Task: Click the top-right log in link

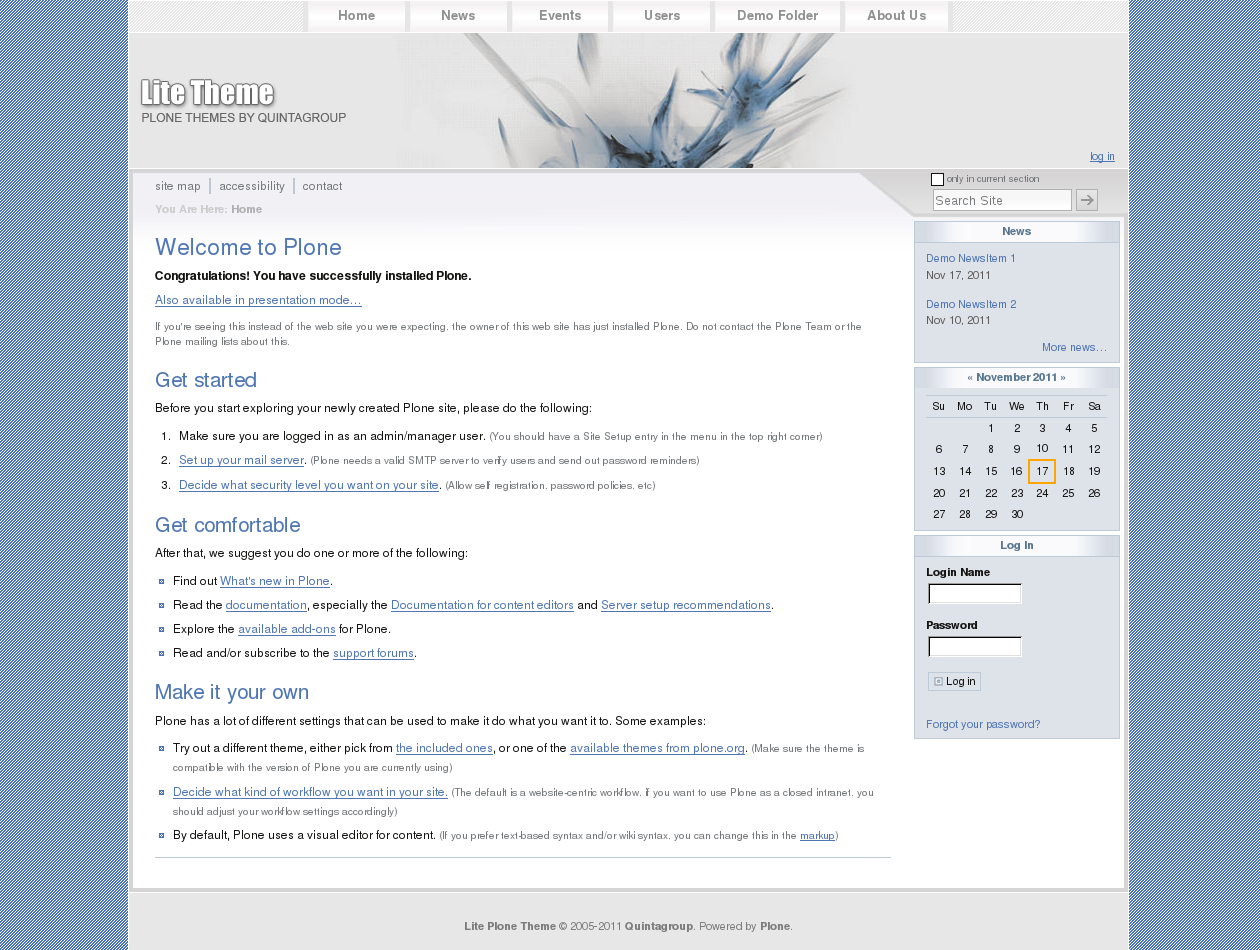Action: 1102,157
